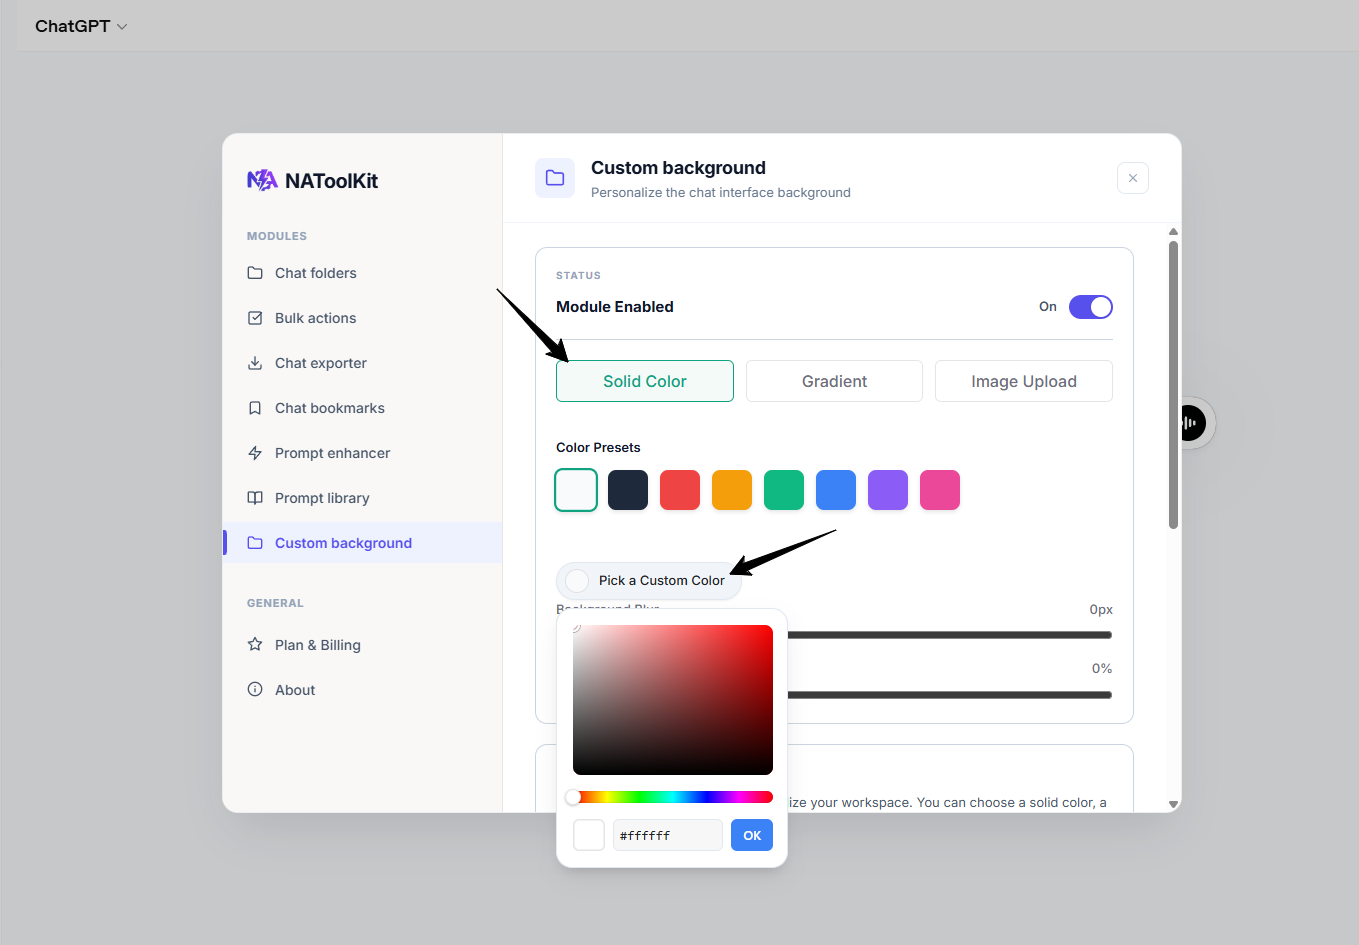Select the Prompt enhancer module
Viewport: 1359px width, 945px height.
click(362, 453)
